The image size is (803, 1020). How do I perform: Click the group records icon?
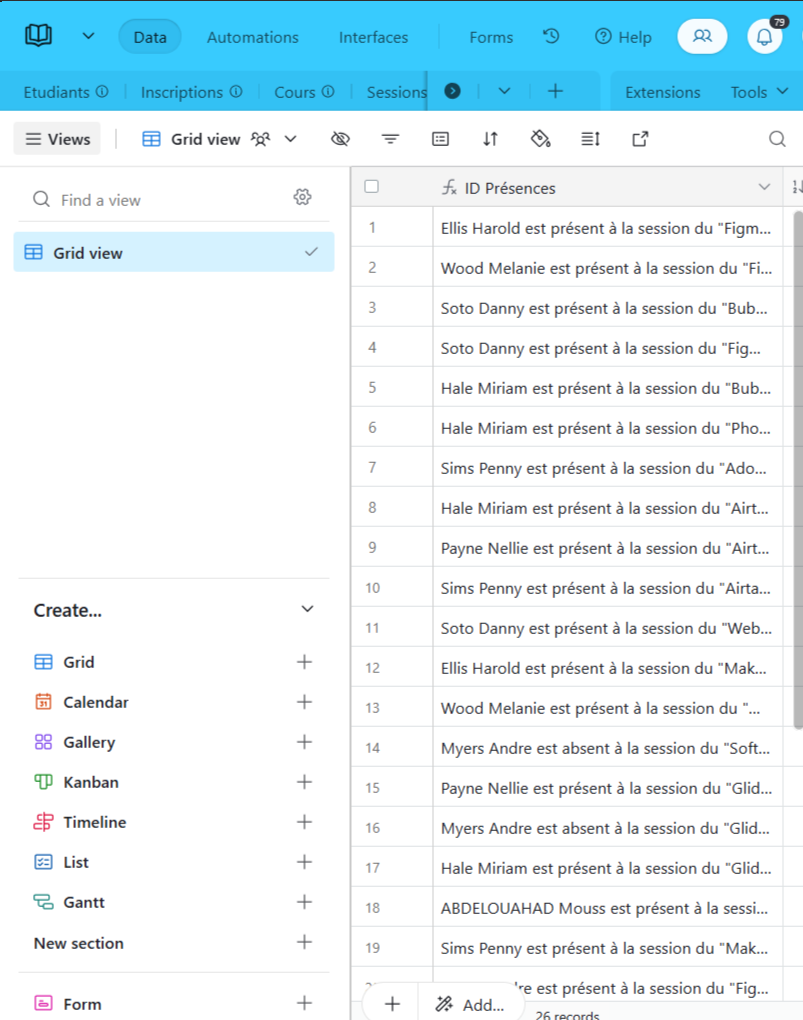[x=441, y=139]
